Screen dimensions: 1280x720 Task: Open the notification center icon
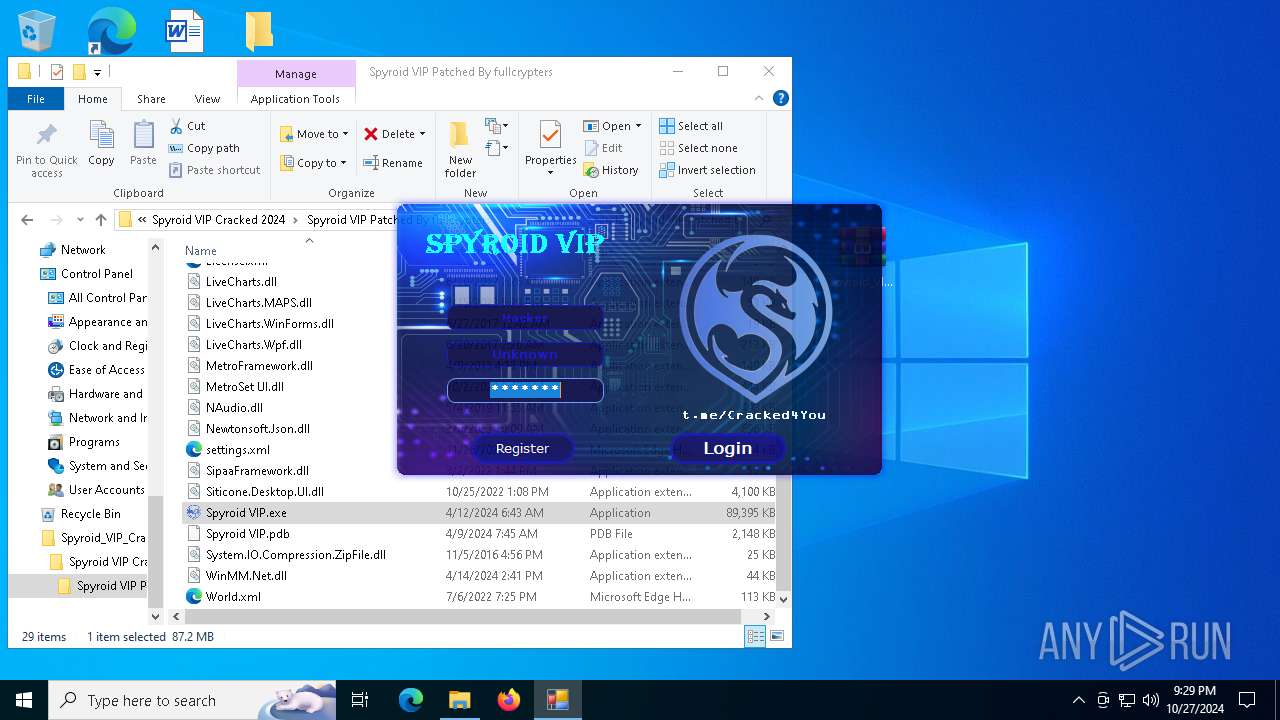(1247, 700)
